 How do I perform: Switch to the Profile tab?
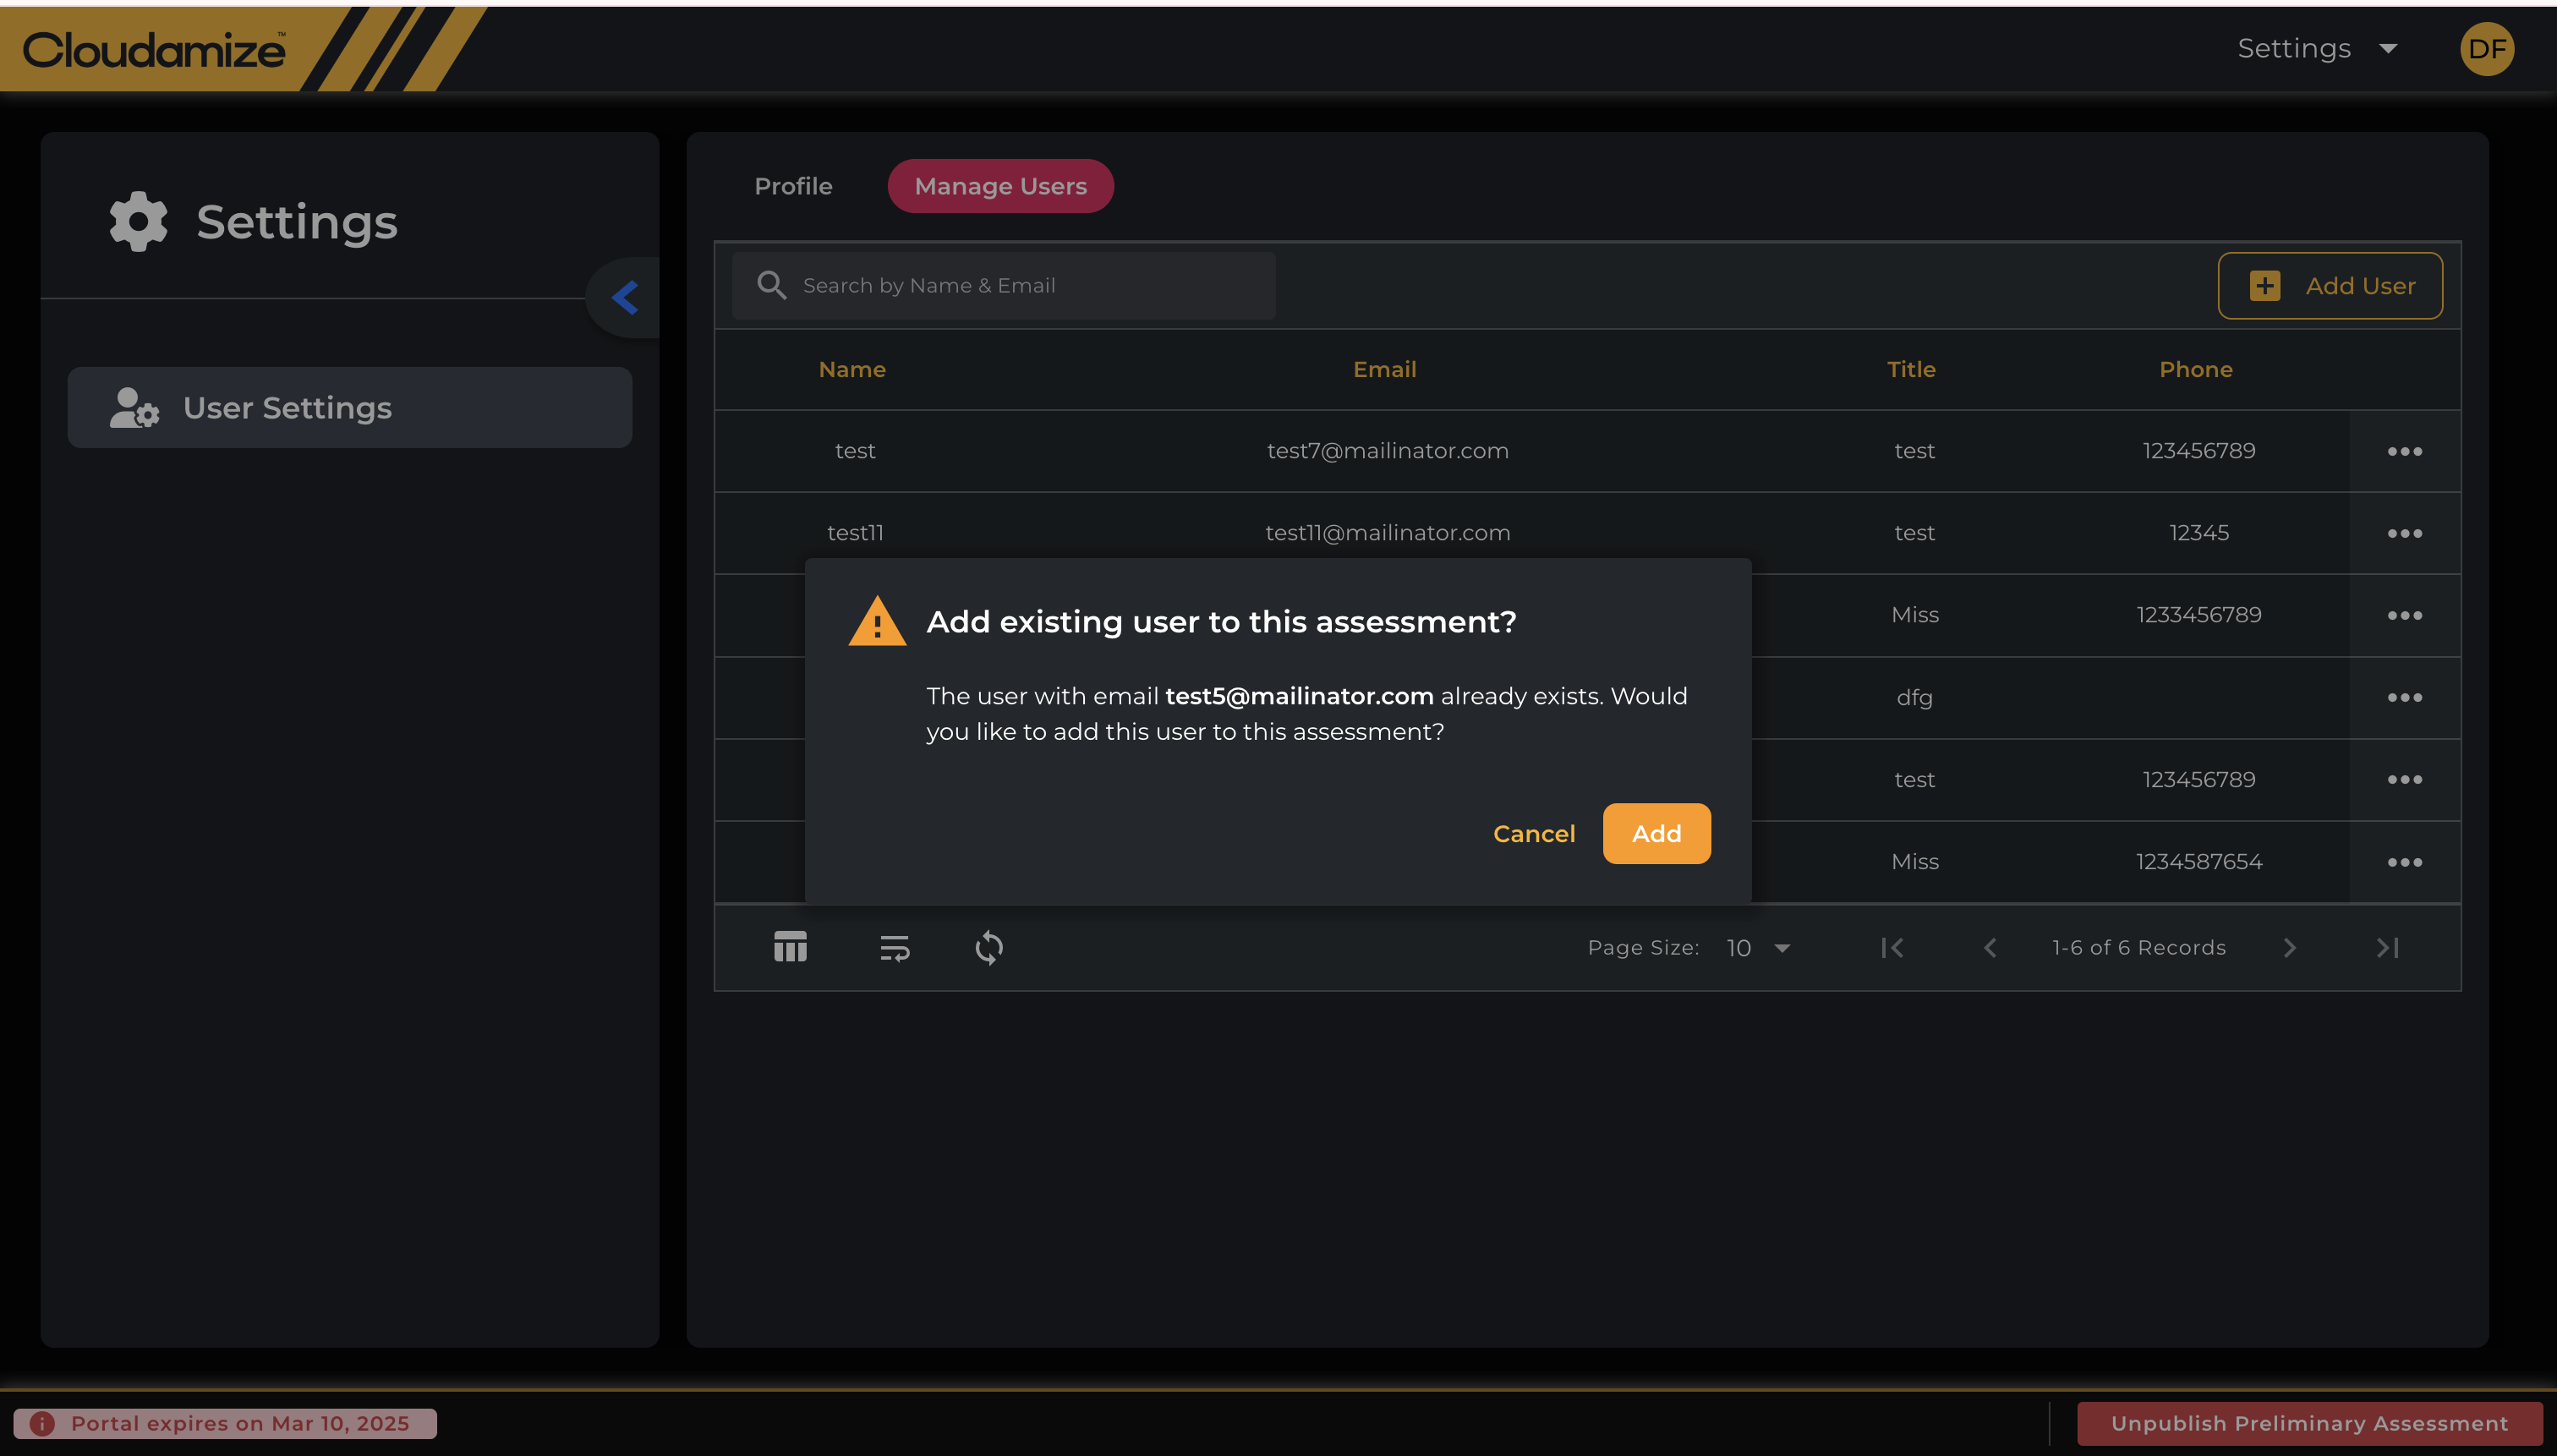coord(793,186)
